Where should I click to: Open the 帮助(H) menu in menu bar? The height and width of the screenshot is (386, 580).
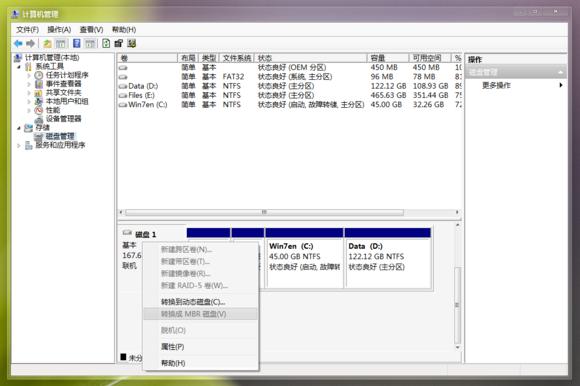124,30
